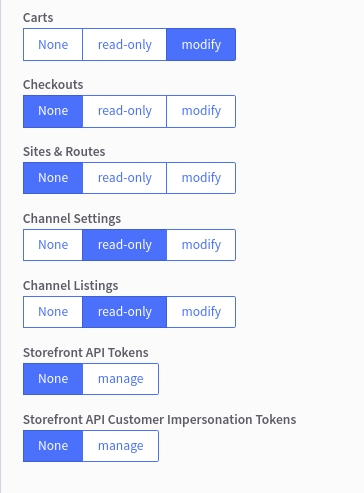Switch Channel Settings to modify
Viewport: 364px width, 493px height.
click(x=201, y=245)
